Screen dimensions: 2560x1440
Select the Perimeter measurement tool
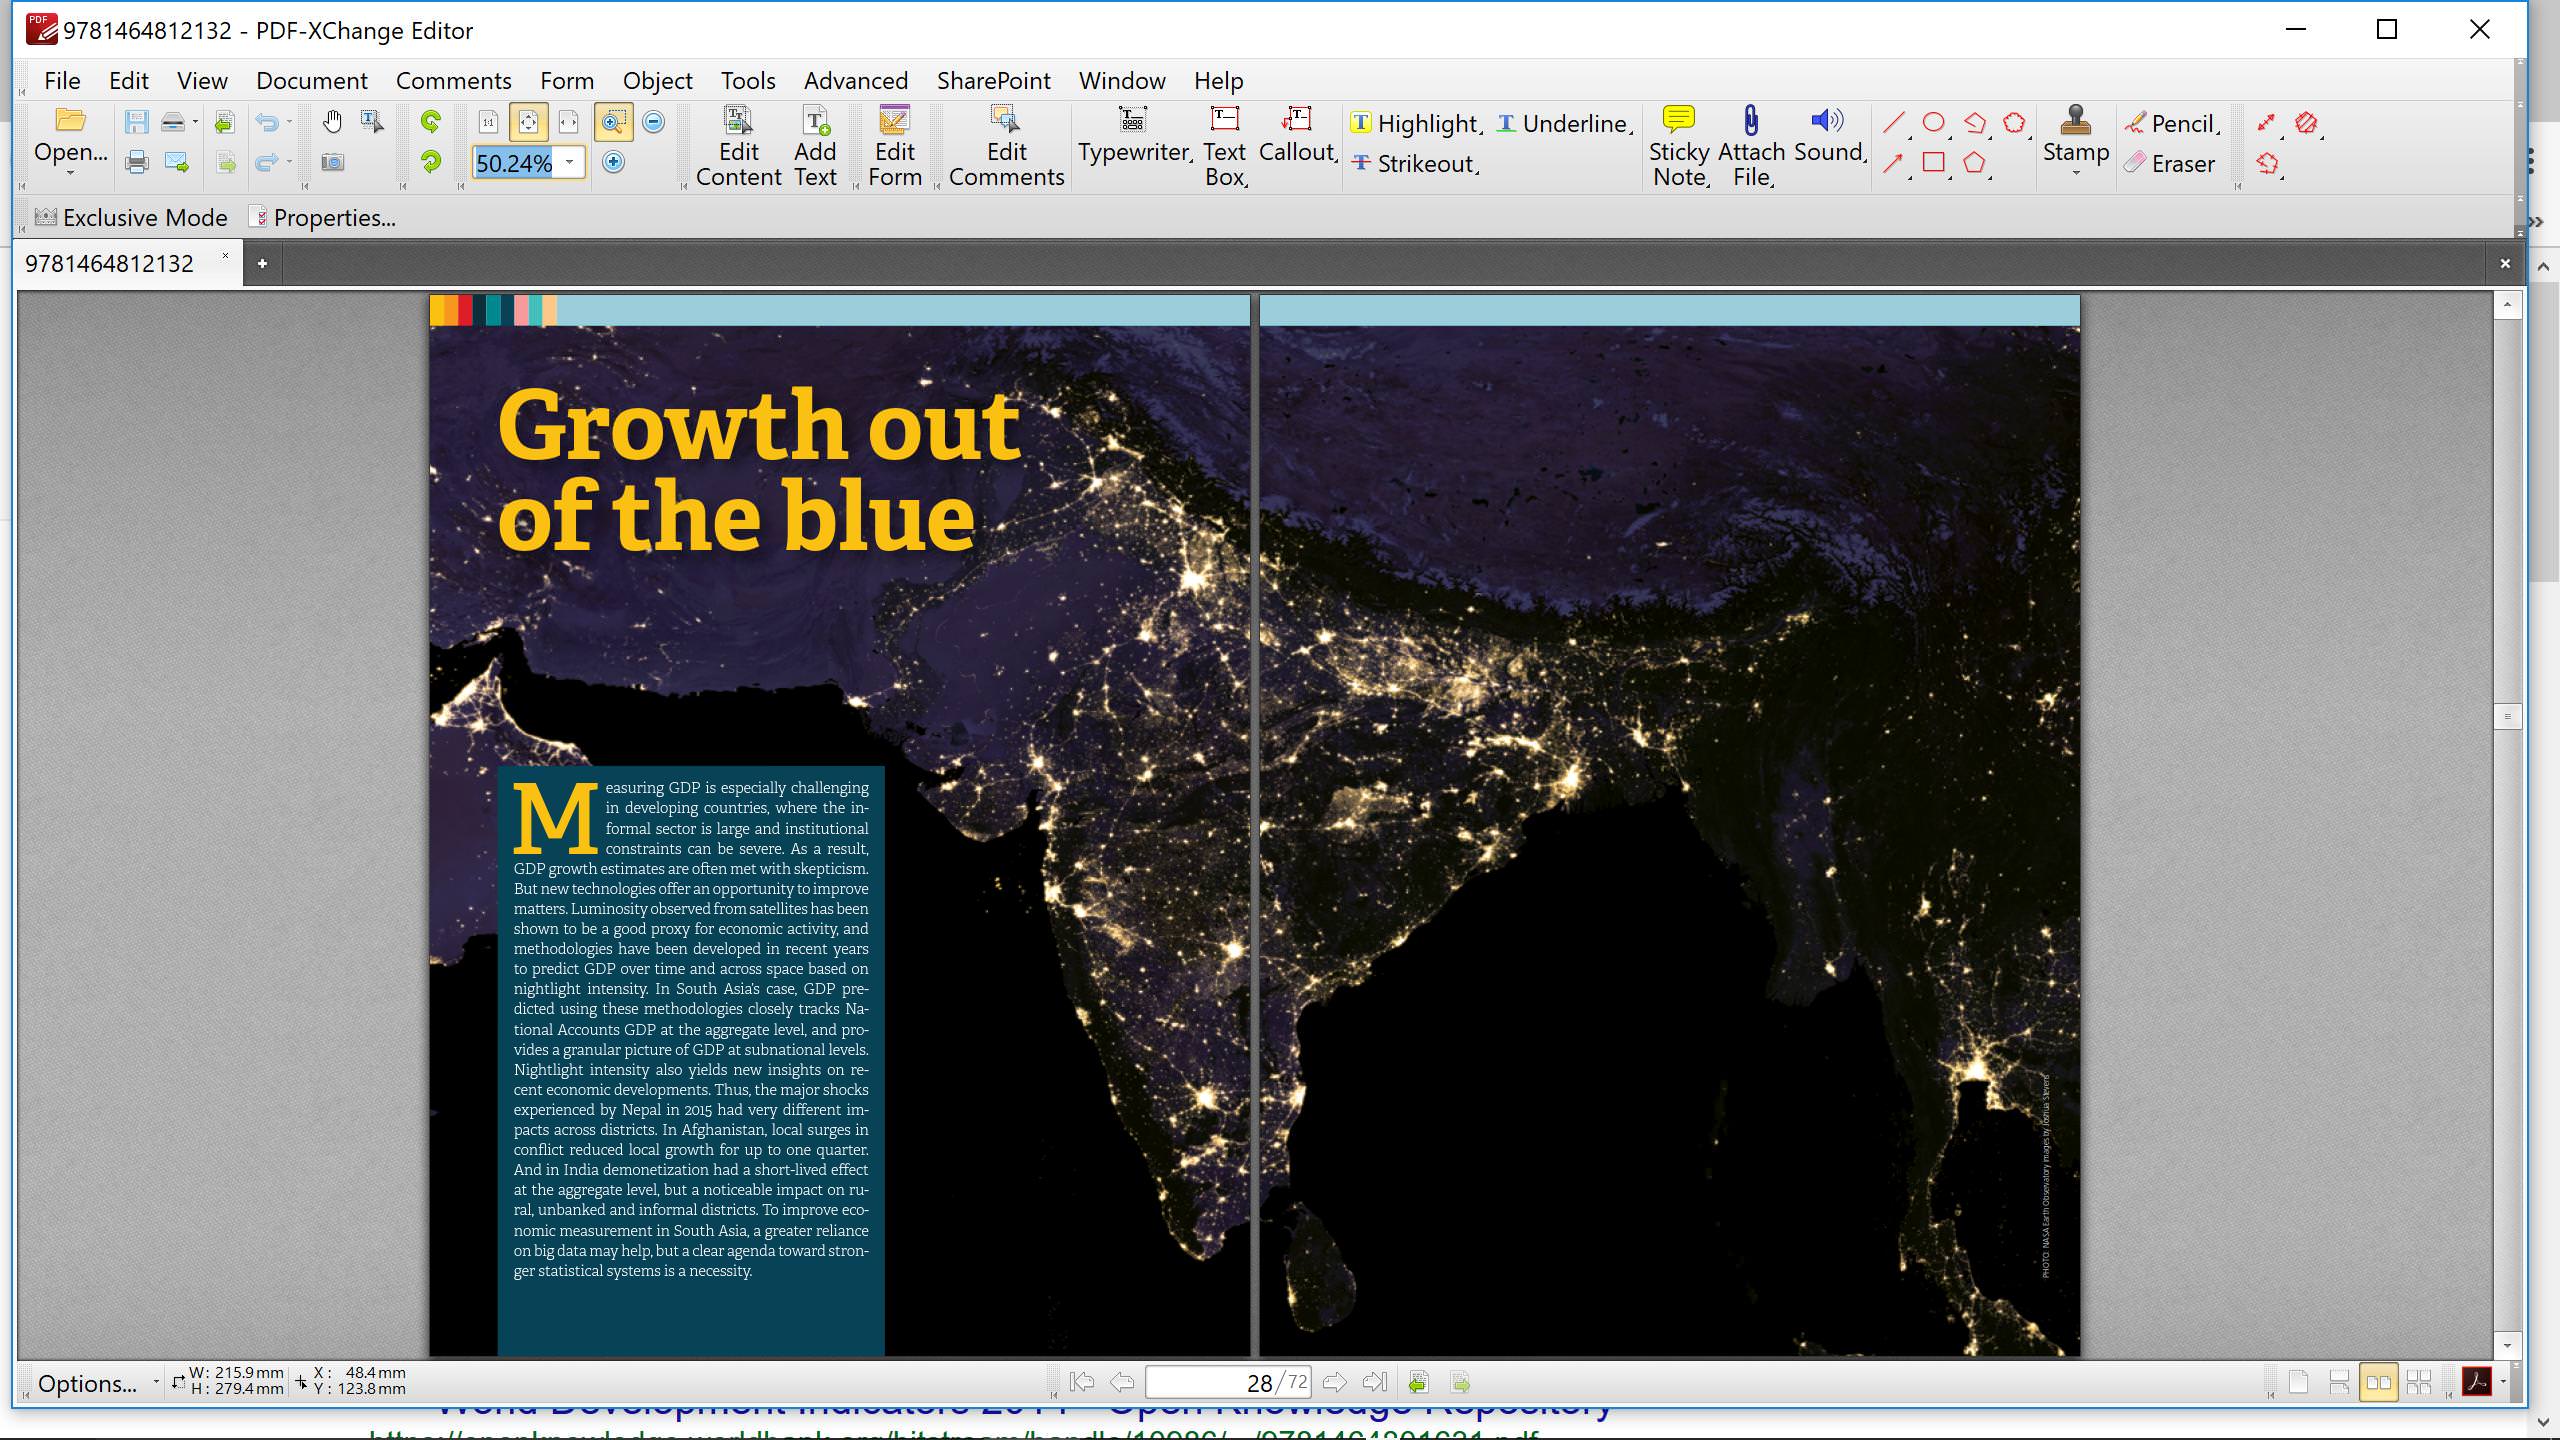click(x=2266, y=162)
